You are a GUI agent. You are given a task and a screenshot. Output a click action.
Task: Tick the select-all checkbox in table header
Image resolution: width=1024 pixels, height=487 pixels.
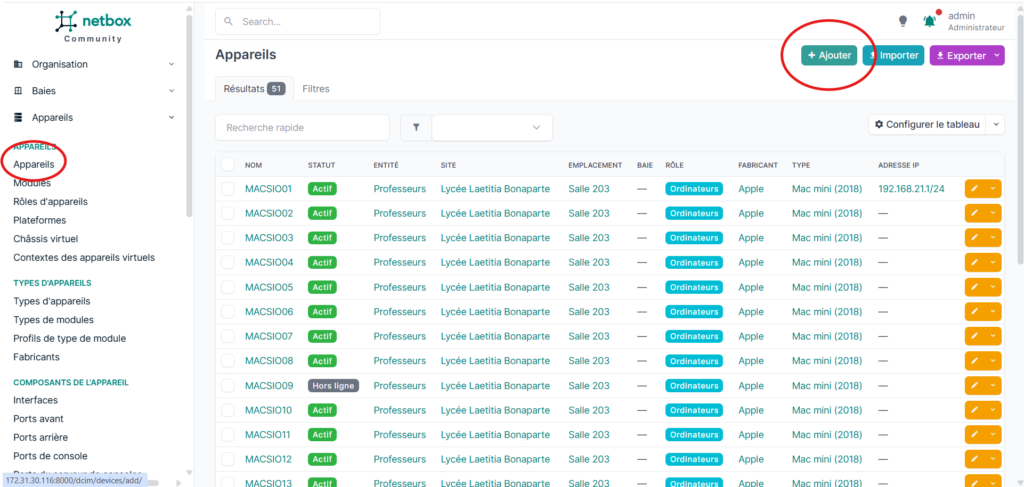[227, 165]
